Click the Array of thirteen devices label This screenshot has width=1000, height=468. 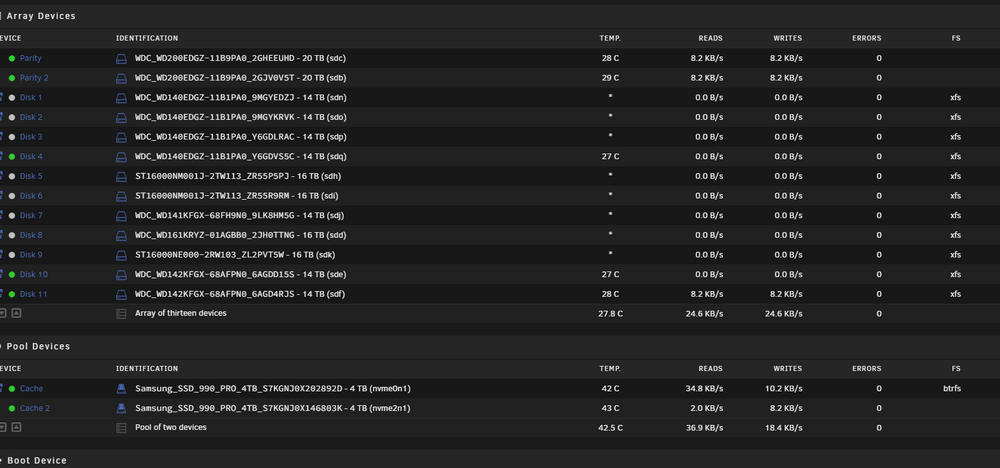click(x=180, y=314)
